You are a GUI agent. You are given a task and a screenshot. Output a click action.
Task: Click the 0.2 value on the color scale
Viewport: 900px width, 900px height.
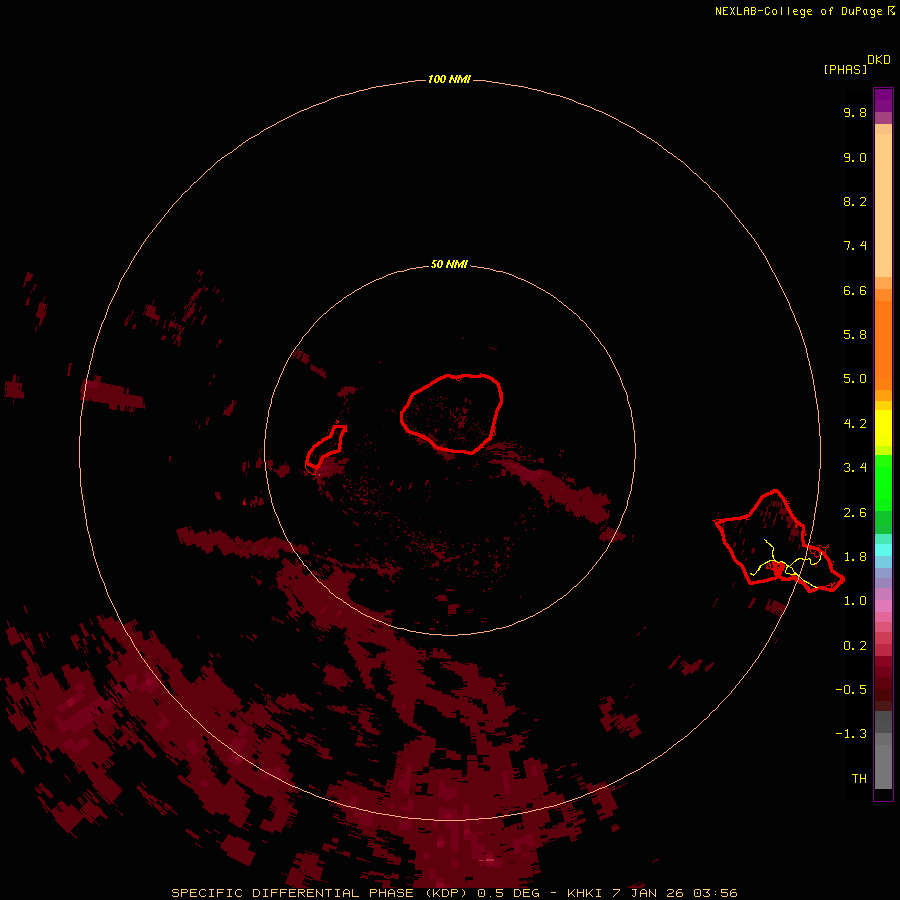(855, 646)
